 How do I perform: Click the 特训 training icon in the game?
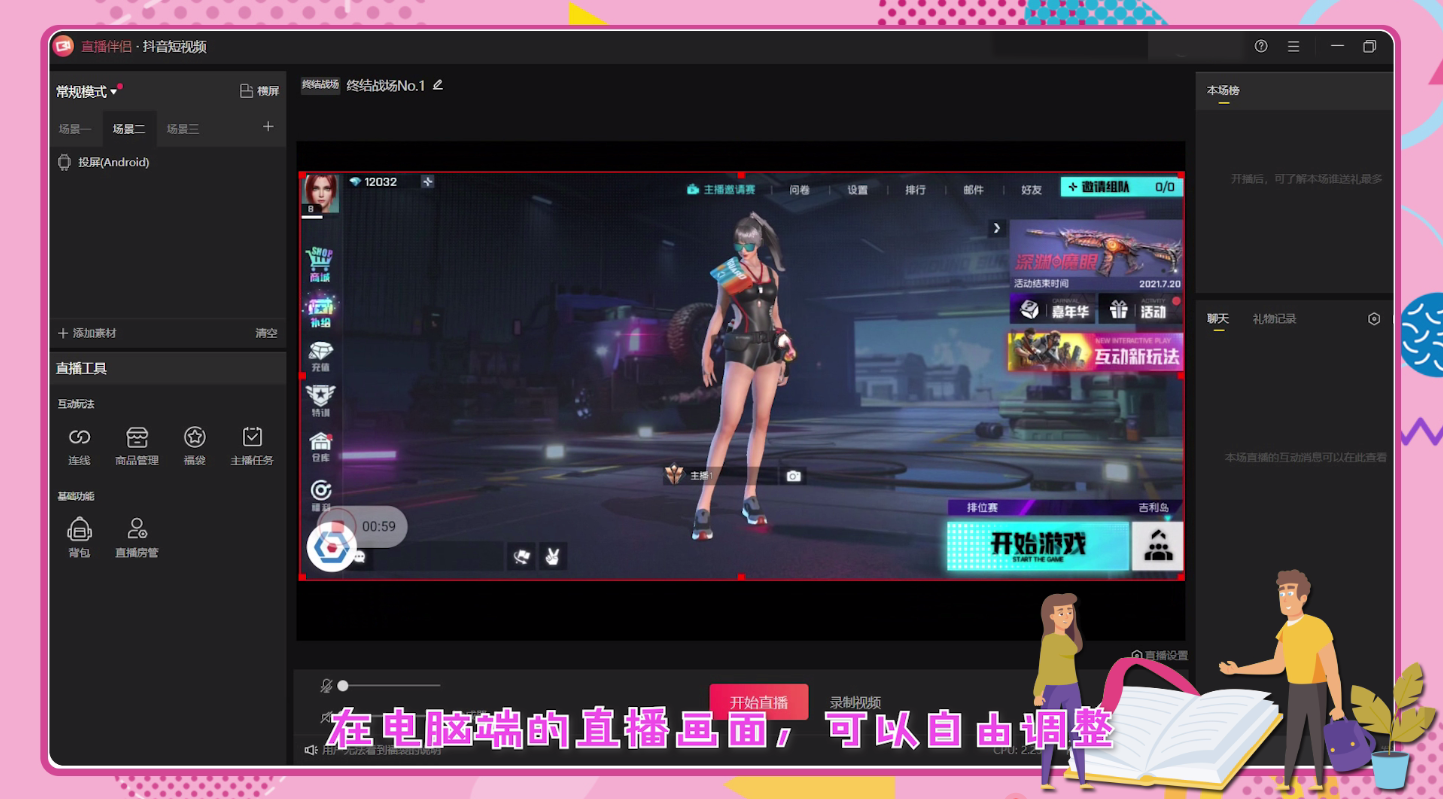click(x=320, y=401)
